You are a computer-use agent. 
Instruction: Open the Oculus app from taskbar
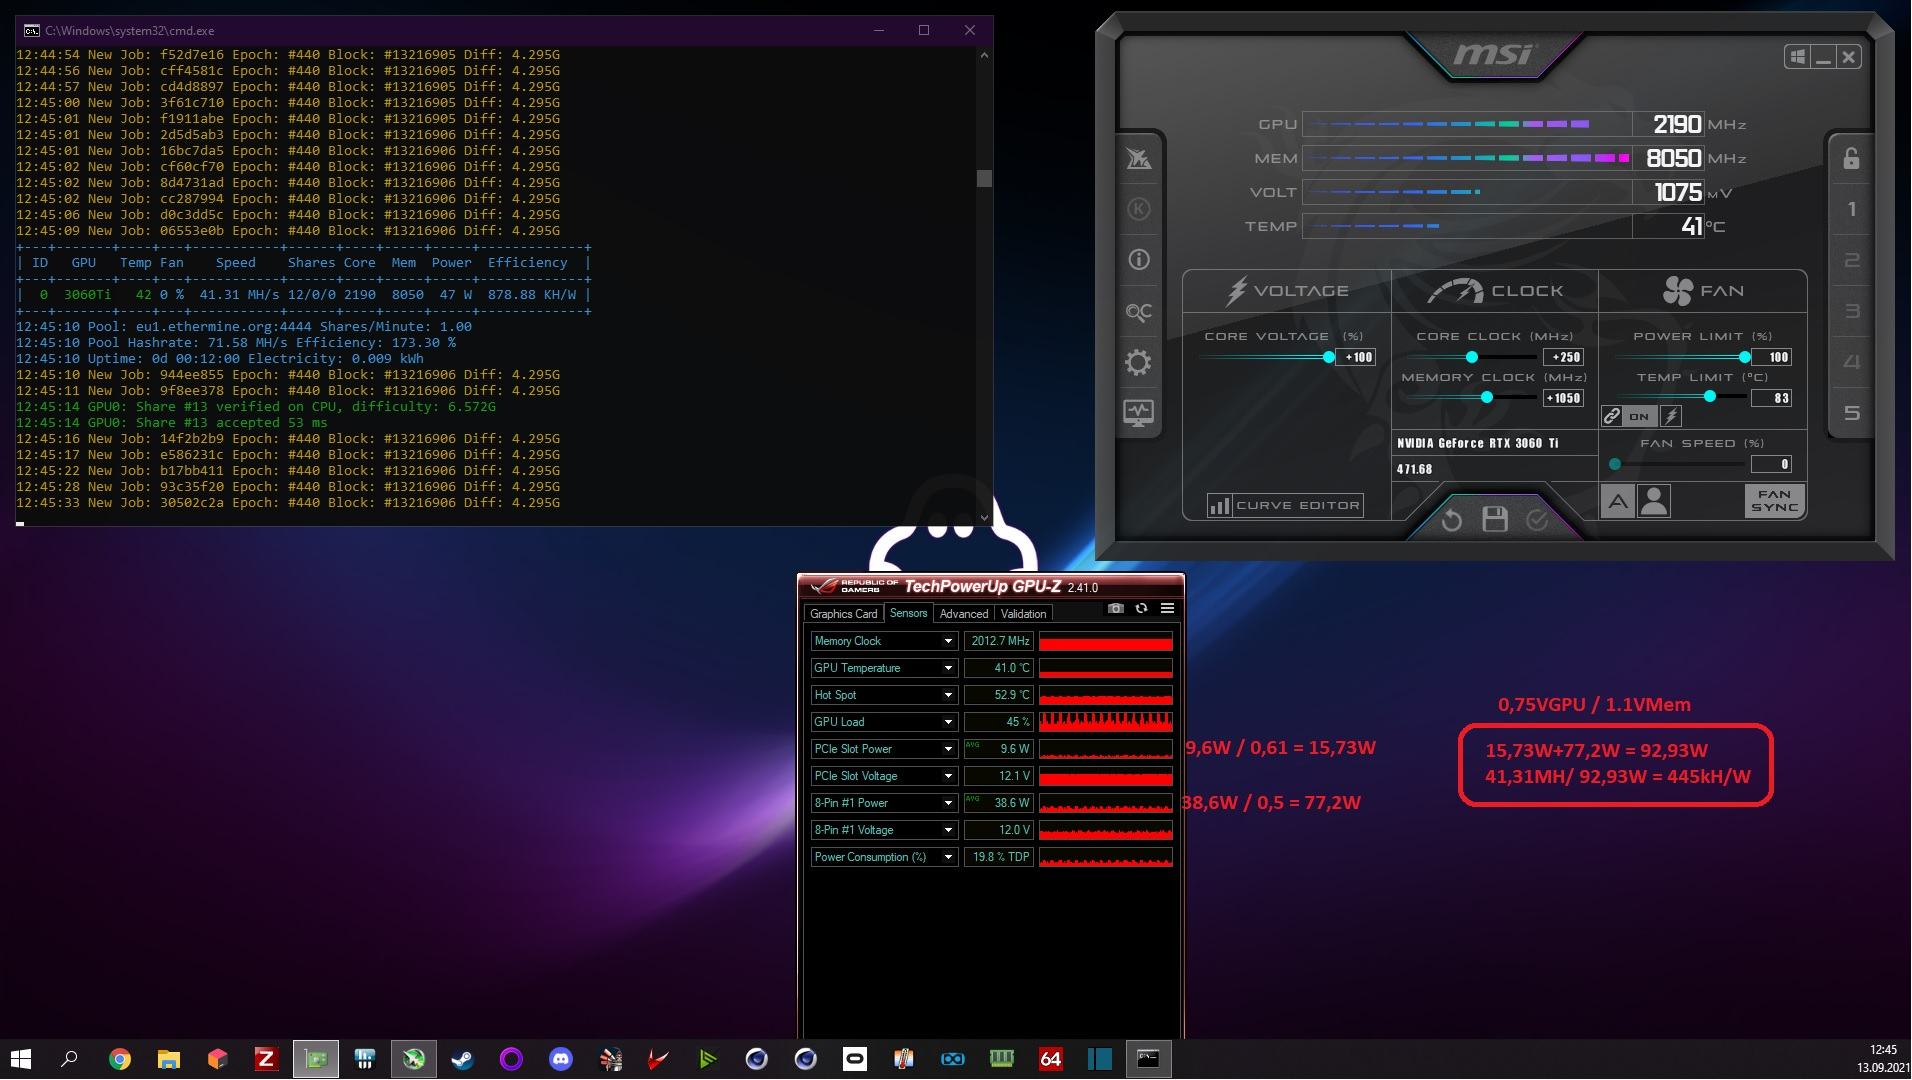pyautogui.click(x=855, y=1059)
